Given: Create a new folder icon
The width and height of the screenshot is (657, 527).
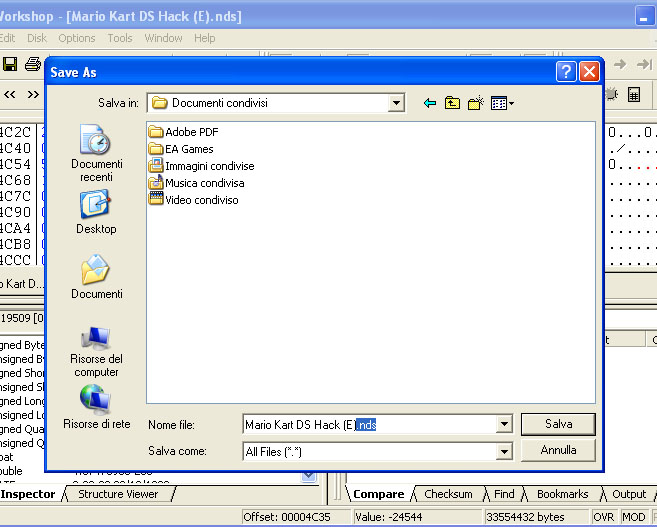Looking at the screenshot, I should (x=476, y=103).
